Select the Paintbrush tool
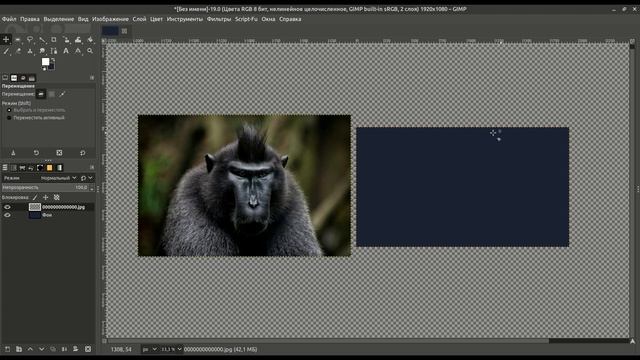 [x=6, y=51]
